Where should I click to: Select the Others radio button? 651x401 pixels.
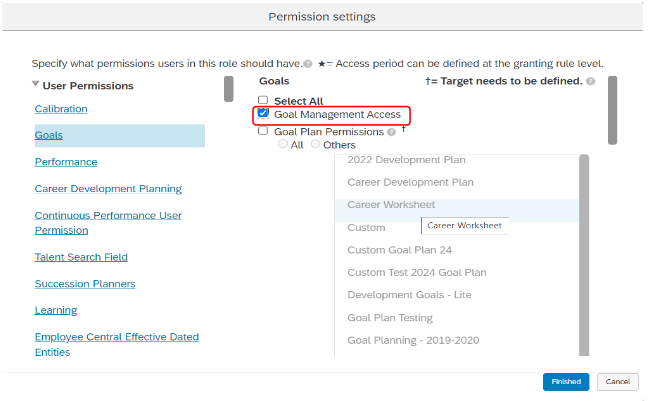click(316, 144)
